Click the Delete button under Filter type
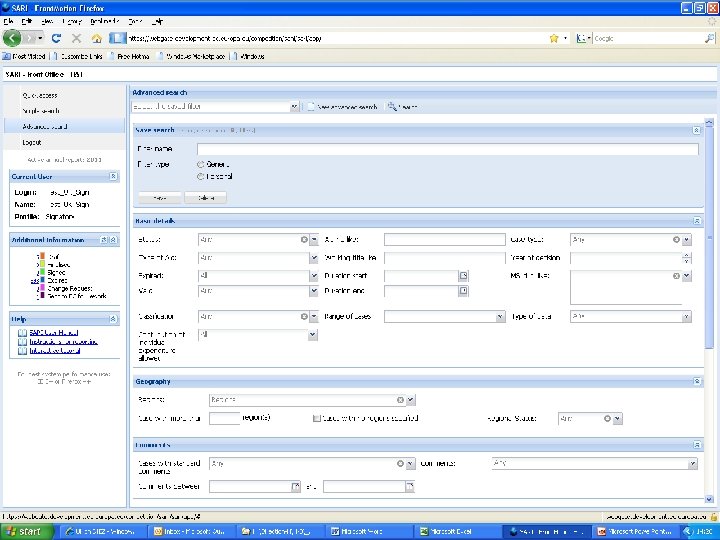The height and width of the screenshot is (540, 720). pos(206,198)
